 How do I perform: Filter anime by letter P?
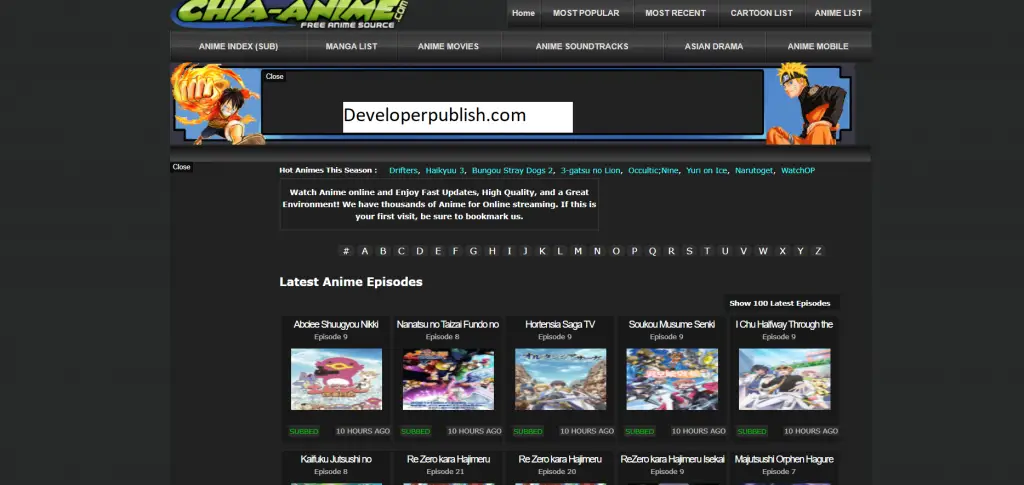coord(634,251)
